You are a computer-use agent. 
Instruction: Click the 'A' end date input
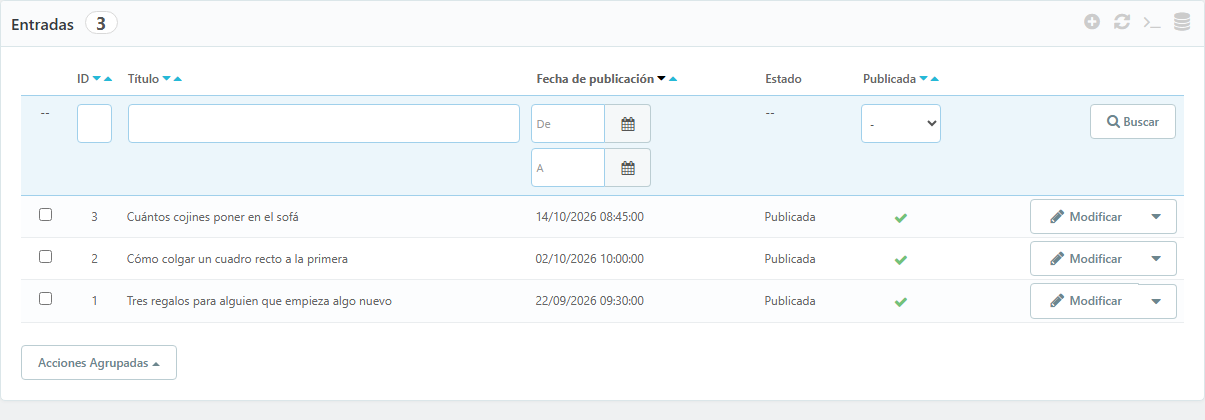pyautogui.click(x=568, y=168)
